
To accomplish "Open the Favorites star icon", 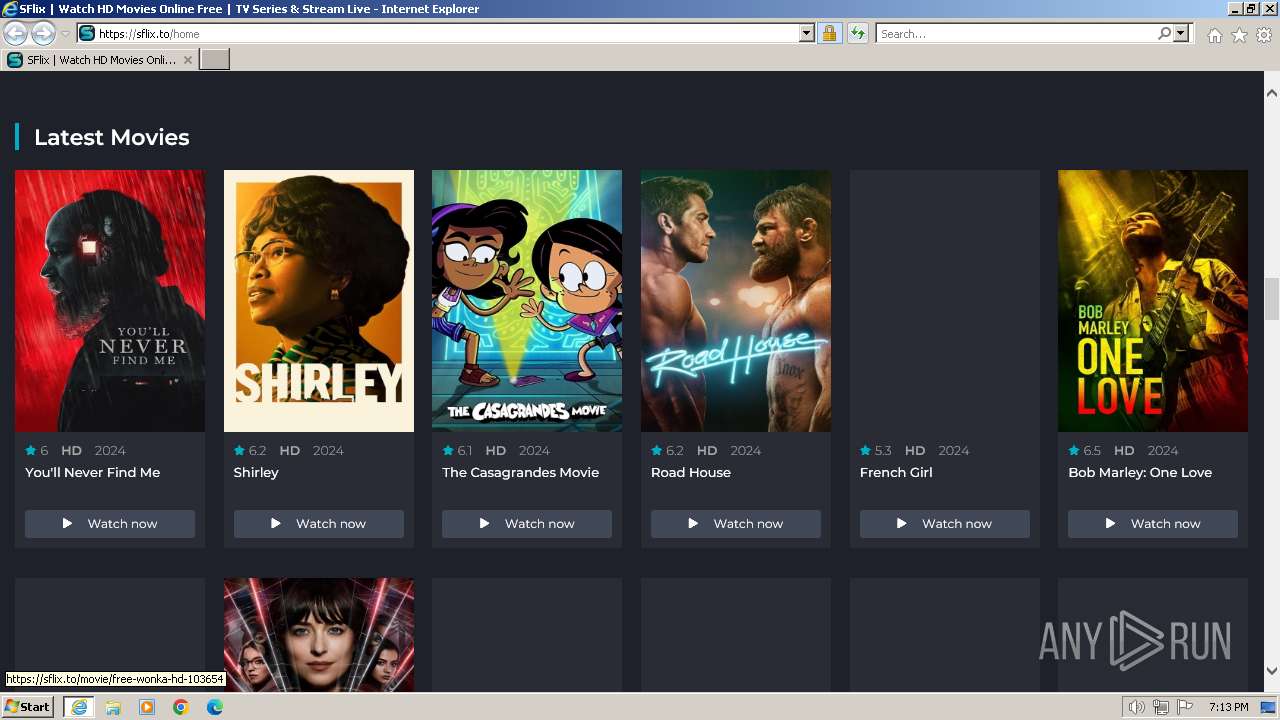I will point(1239,35).
